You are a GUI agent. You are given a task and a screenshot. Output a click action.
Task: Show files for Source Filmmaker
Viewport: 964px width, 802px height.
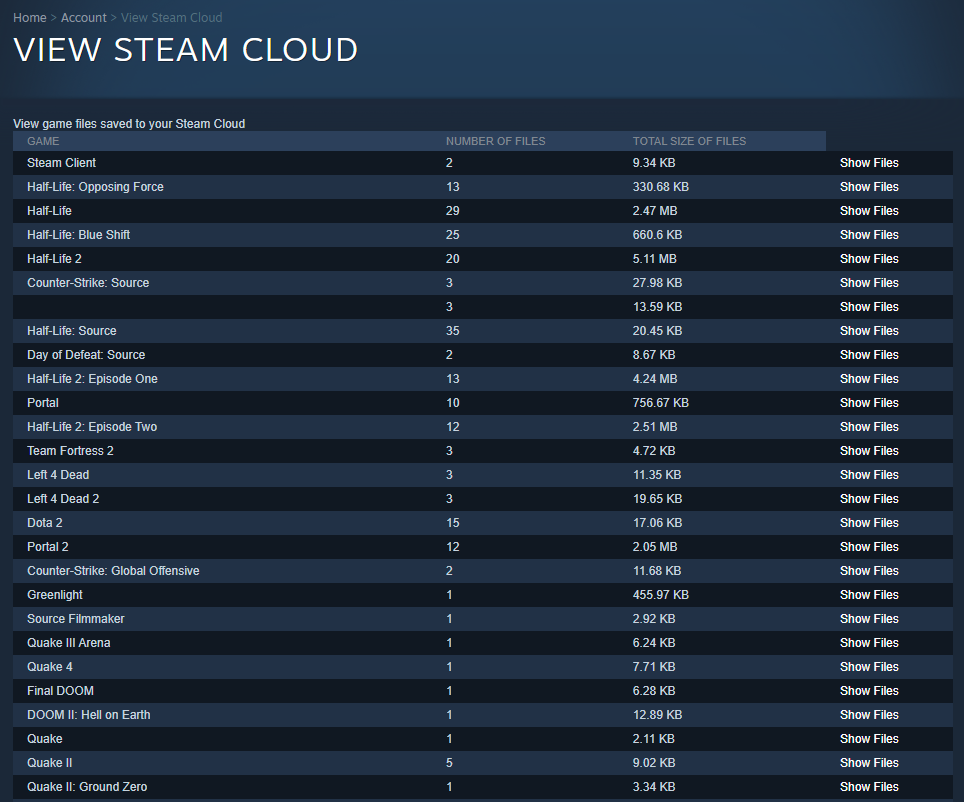pos(868,618)
